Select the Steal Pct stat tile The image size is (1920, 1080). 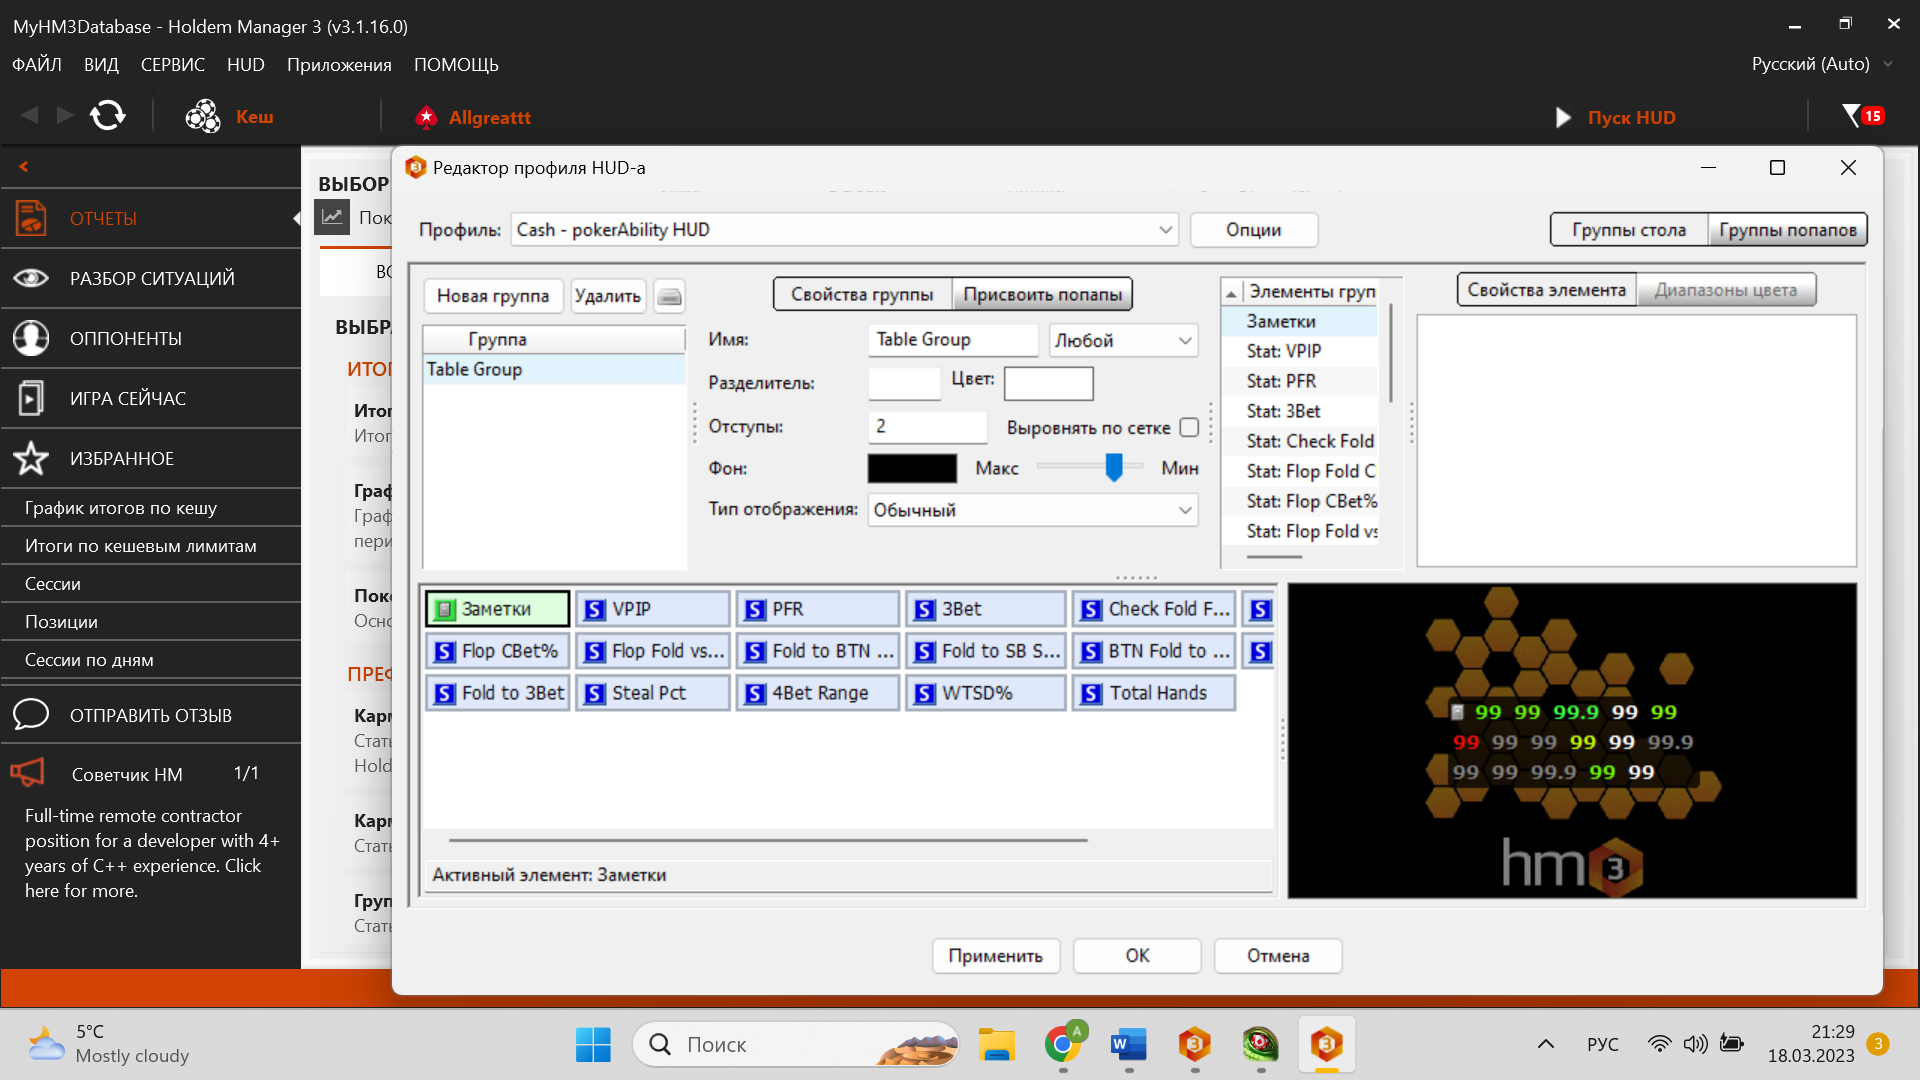(x=653, y=693)
